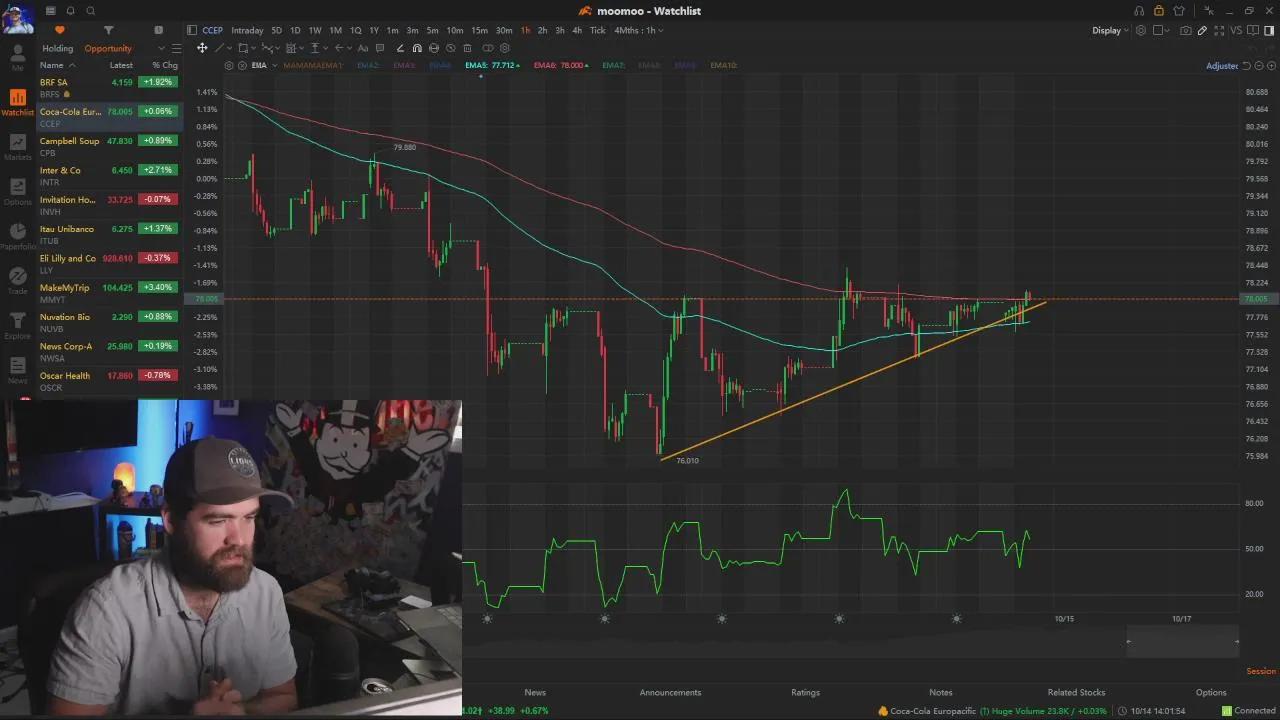
Task: Open the VS compare tool
Action: point(1236,30)
